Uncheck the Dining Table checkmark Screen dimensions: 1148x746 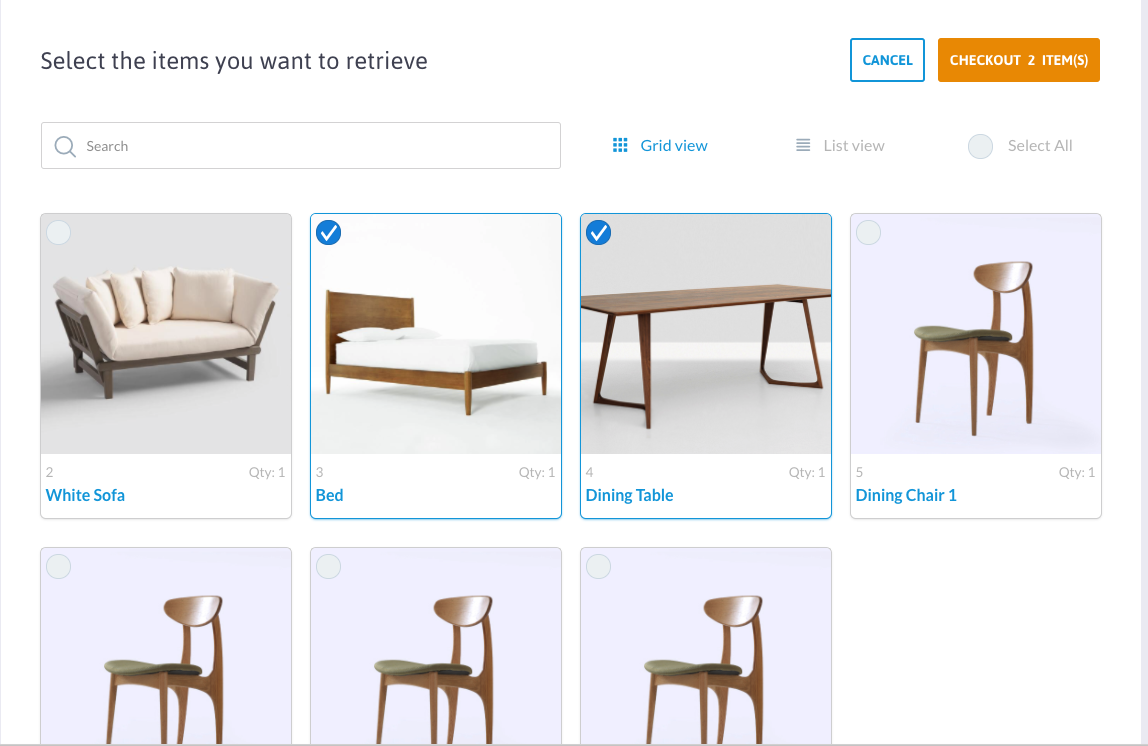599,233
